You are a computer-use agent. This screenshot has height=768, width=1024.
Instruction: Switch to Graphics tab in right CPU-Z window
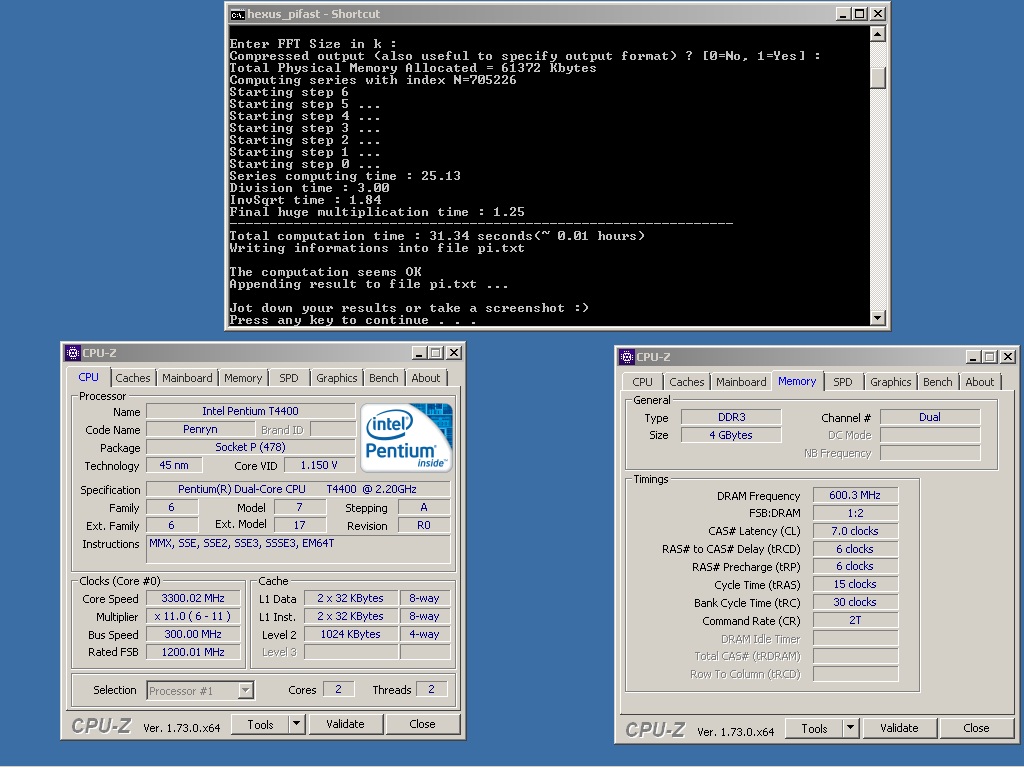[890, 381]
